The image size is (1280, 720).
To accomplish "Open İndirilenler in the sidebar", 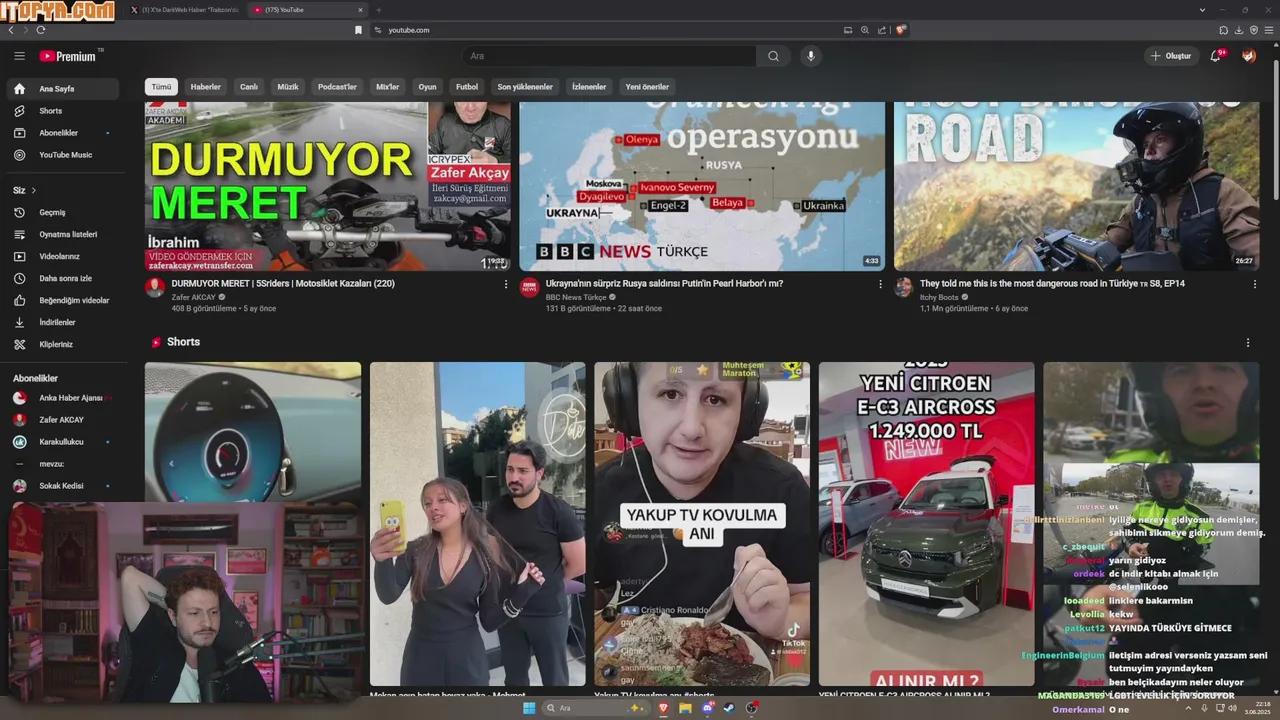I will [x=62, y=322].
